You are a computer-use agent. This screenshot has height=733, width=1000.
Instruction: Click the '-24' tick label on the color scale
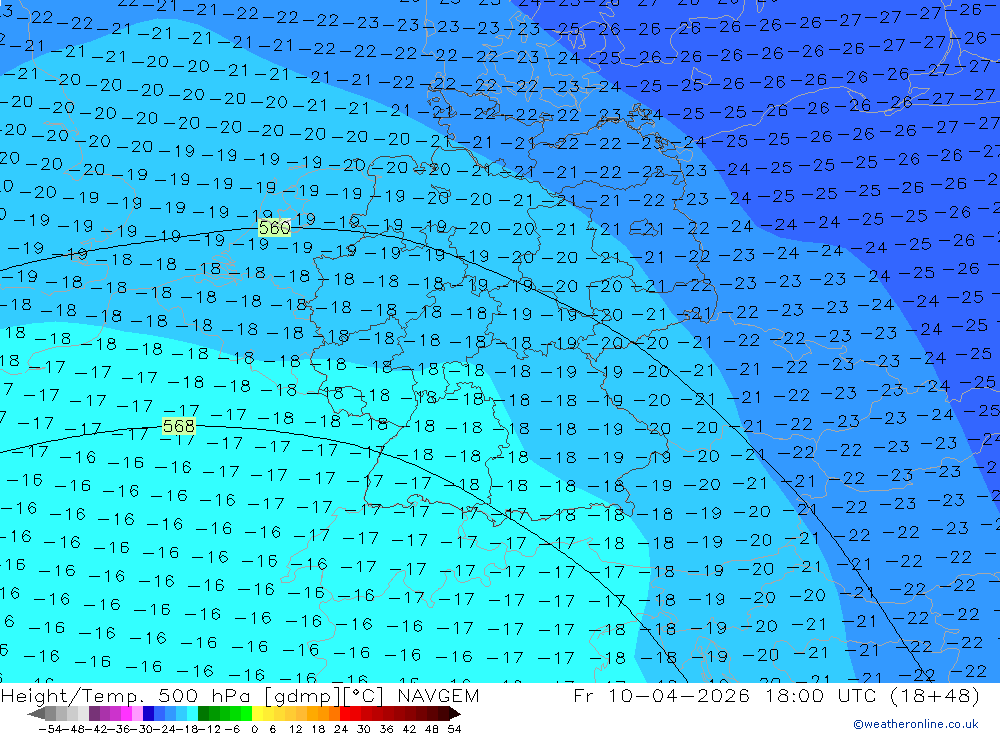pyautogui.click(x=165, y=729)
